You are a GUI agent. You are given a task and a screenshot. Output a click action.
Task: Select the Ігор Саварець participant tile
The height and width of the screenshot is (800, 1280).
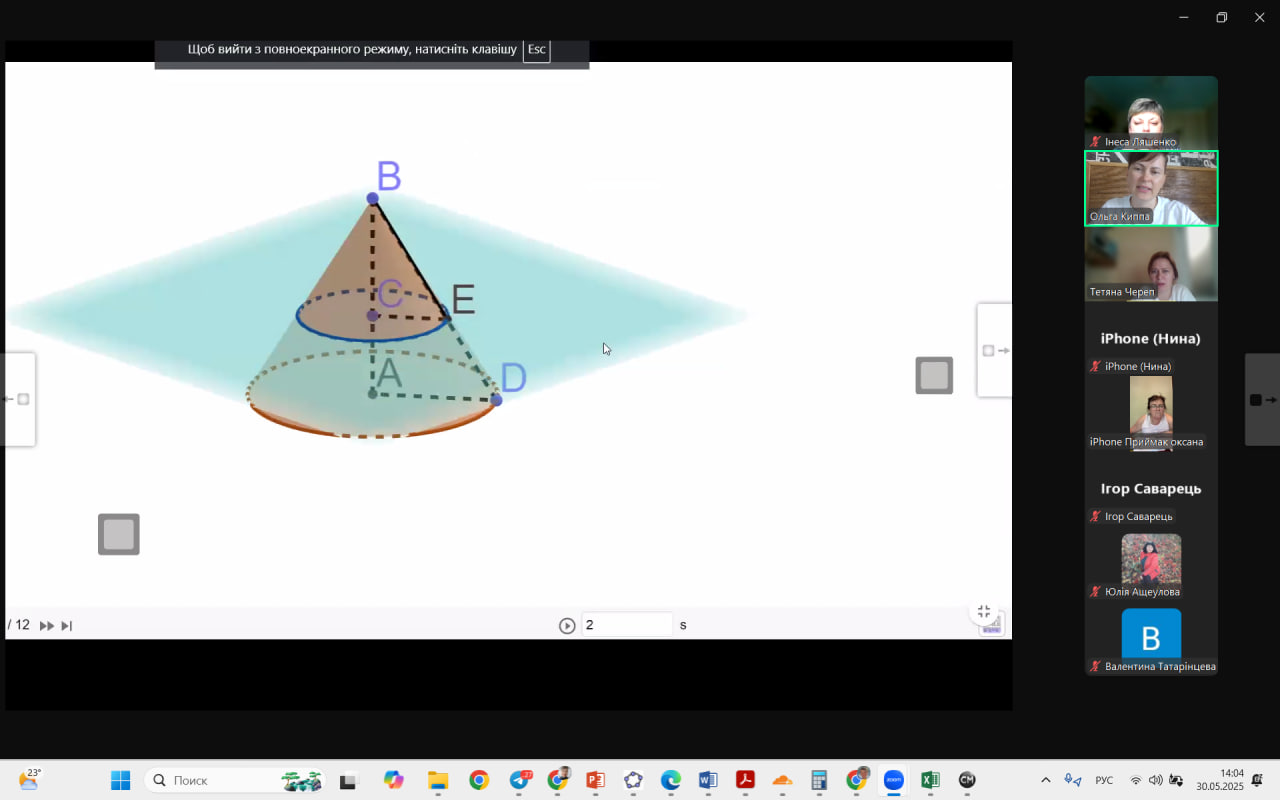pyautogui.click(x=1151, y=488)
